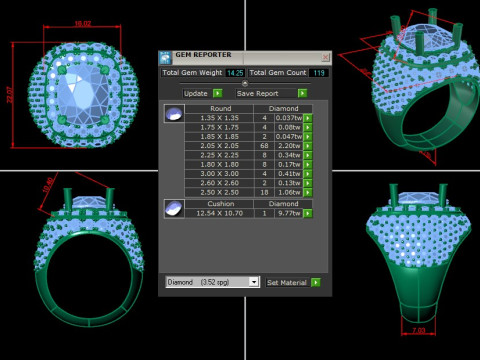
Task: Select the Round gem thumbnail
Action: tap(174, 114)
